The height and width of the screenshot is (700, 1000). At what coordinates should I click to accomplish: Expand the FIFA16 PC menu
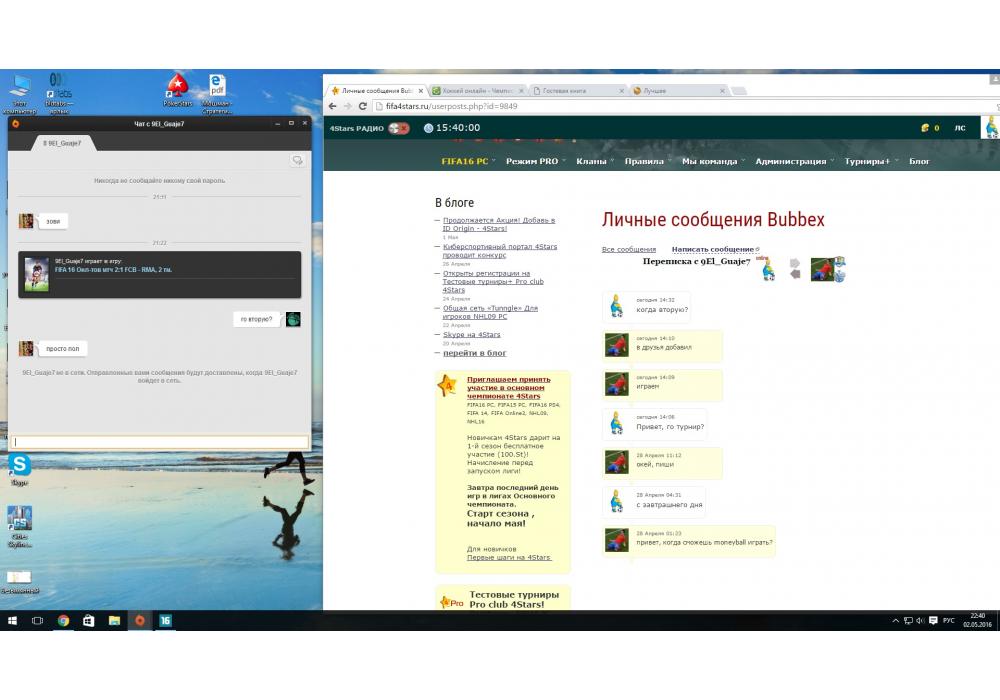click(465, 161)
